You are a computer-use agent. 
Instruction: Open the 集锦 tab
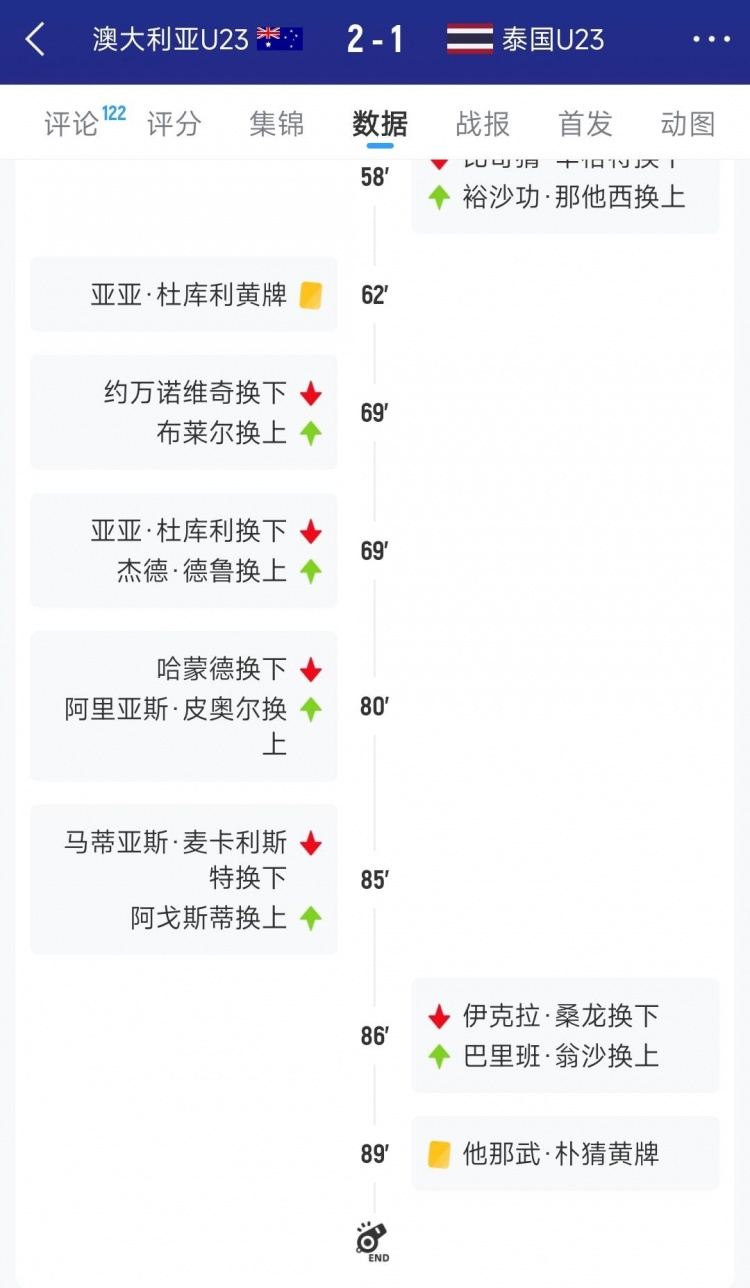pyautogui.click(x=277, y=124)
